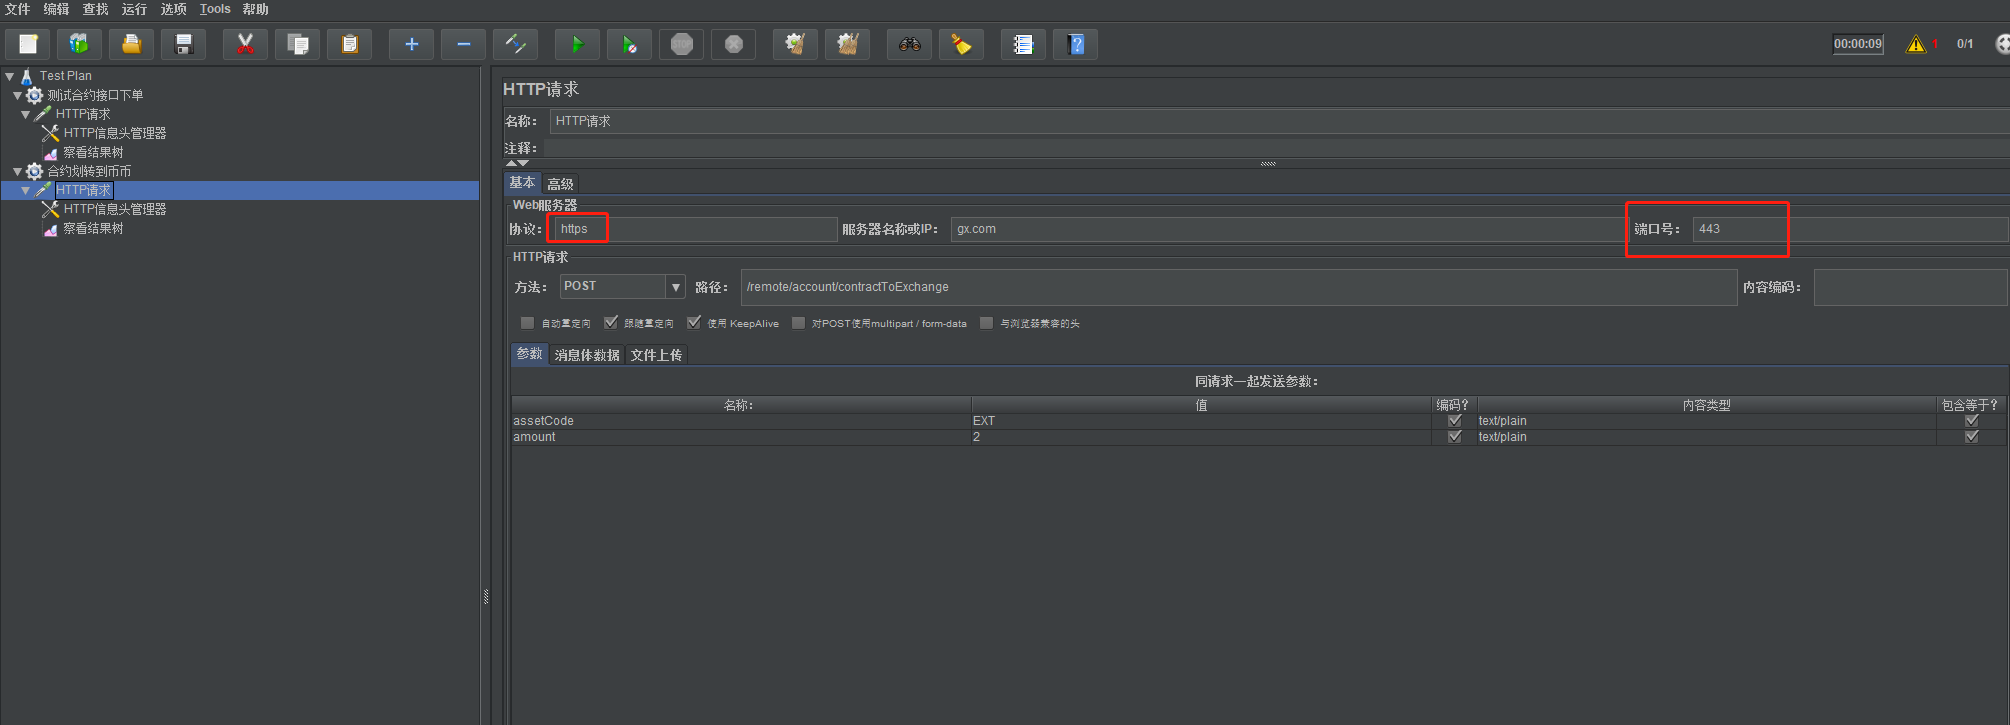Collapse the 测试合约接口下单 node arrow
Viewport: 2010px width, 725px height.
(x=17, y=95)
